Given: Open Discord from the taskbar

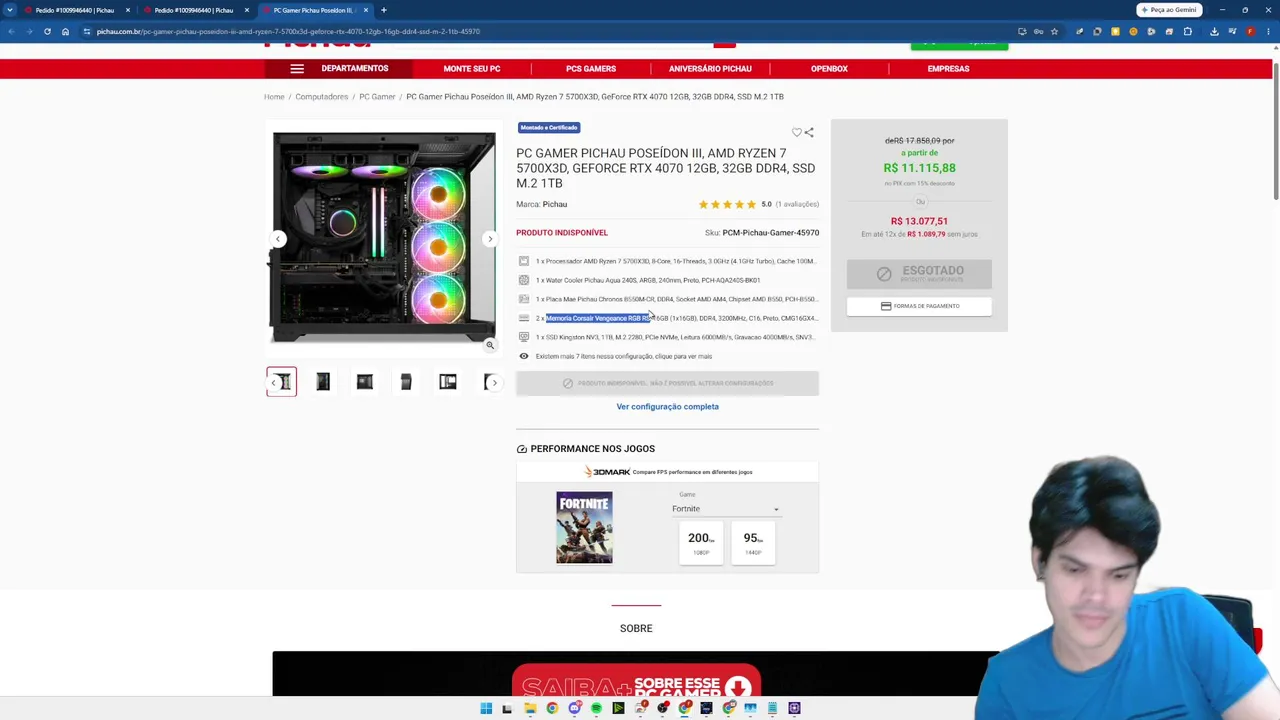Looking at the screenshot, I should coord(574,708).
